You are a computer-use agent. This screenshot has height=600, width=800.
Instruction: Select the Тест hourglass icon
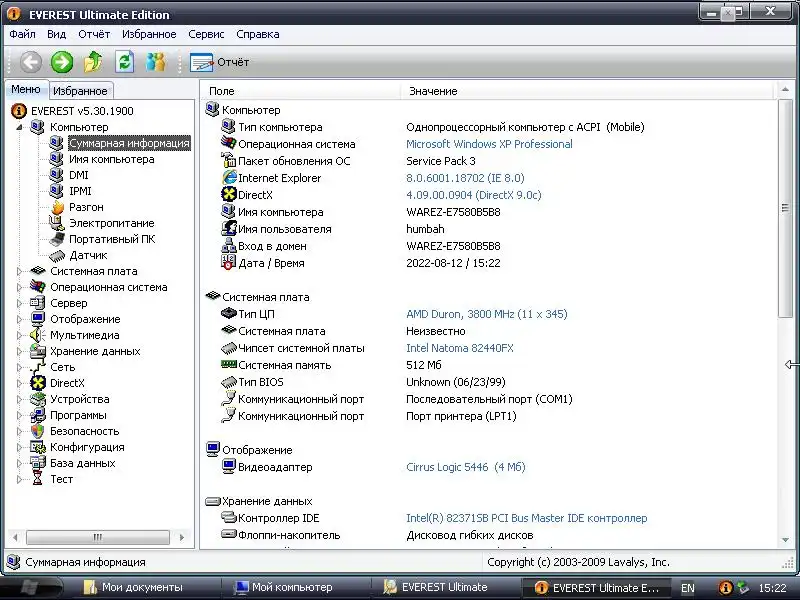pyautogui.click(x=38, y=479)
